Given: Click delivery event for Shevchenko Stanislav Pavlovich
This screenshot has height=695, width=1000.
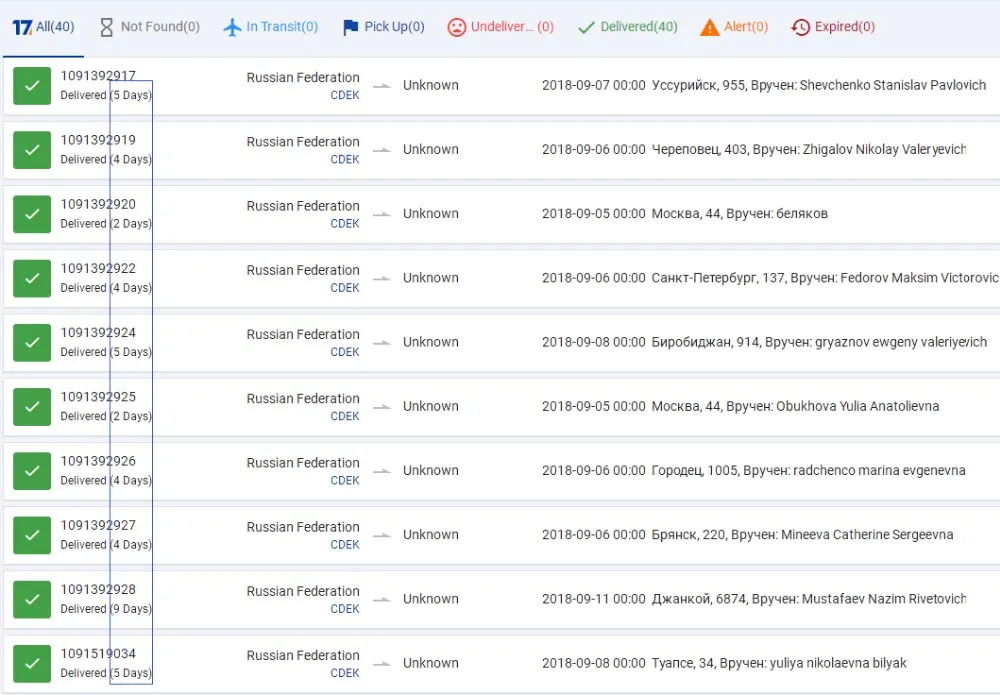Looking at the screenshot, I should pos(764,85).
